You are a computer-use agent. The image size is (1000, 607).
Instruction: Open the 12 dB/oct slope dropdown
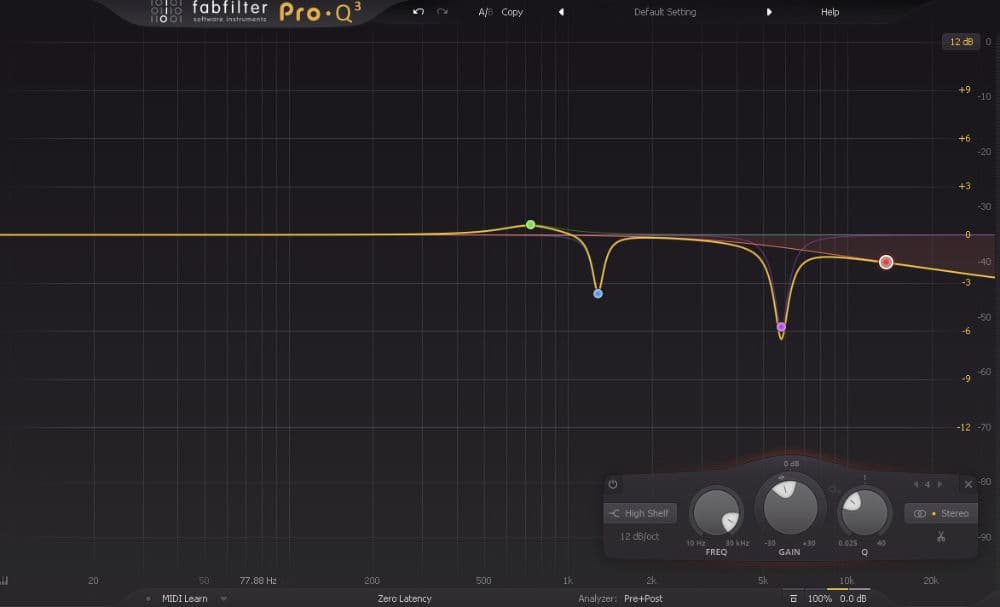tap(639, 537)
